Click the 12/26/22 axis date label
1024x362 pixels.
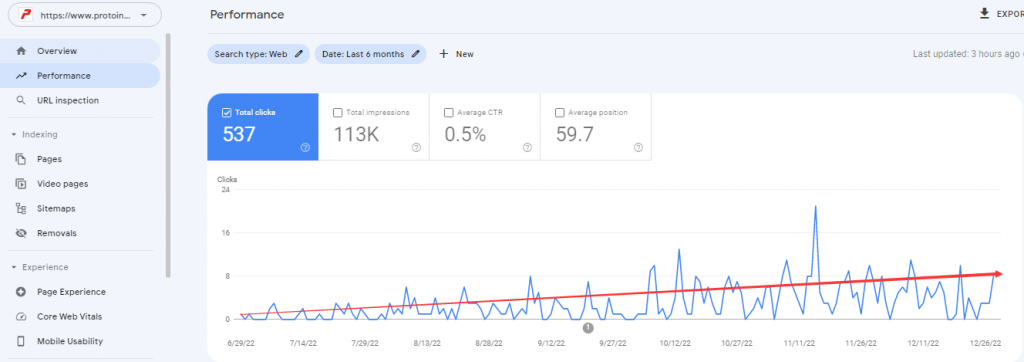pos(984,342)
